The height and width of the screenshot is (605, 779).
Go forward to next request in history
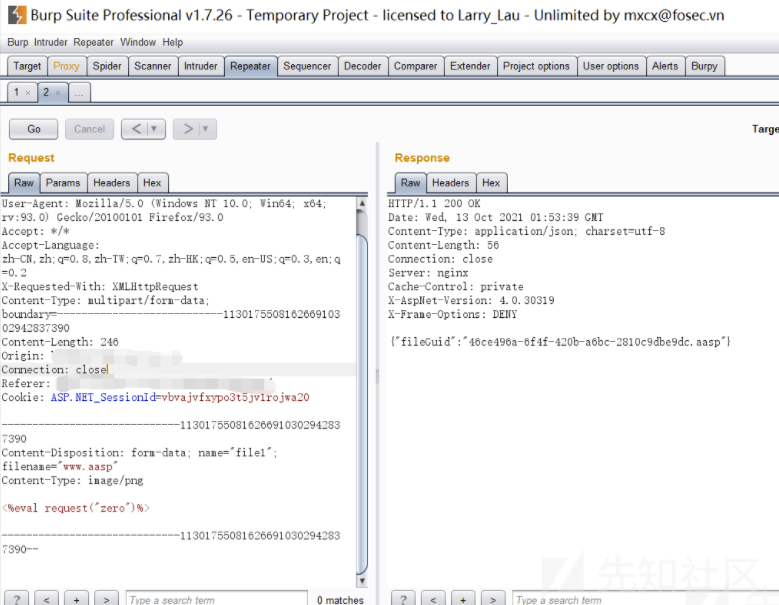[x=187, y=129]
